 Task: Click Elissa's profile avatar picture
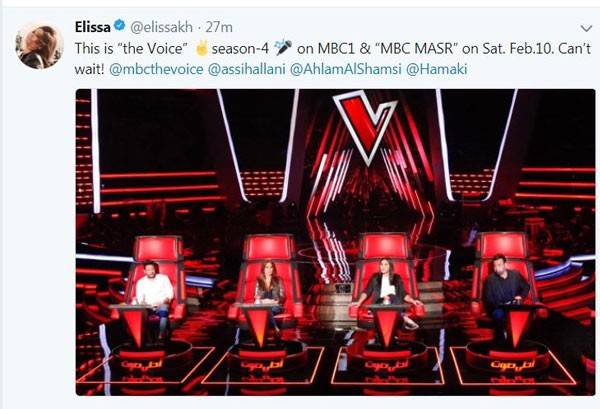pyautogui.click(x=40, y=45)
